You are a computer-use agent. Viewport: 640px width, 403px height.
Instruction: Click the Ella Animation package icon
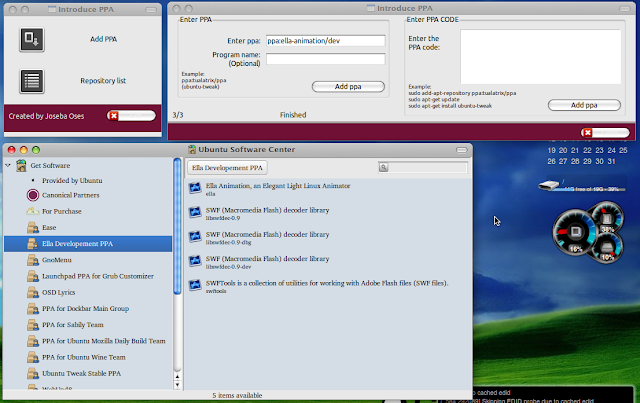[195, 188]
